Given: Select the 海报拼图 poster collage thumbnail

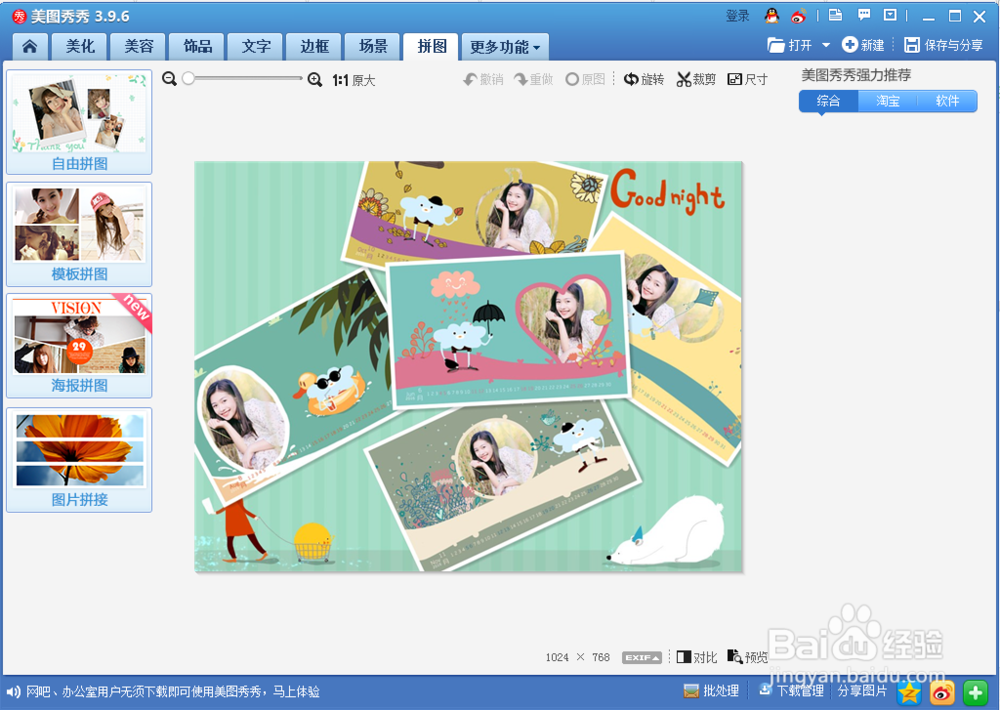Looking at the screenshot, I should tap(79, 345).
